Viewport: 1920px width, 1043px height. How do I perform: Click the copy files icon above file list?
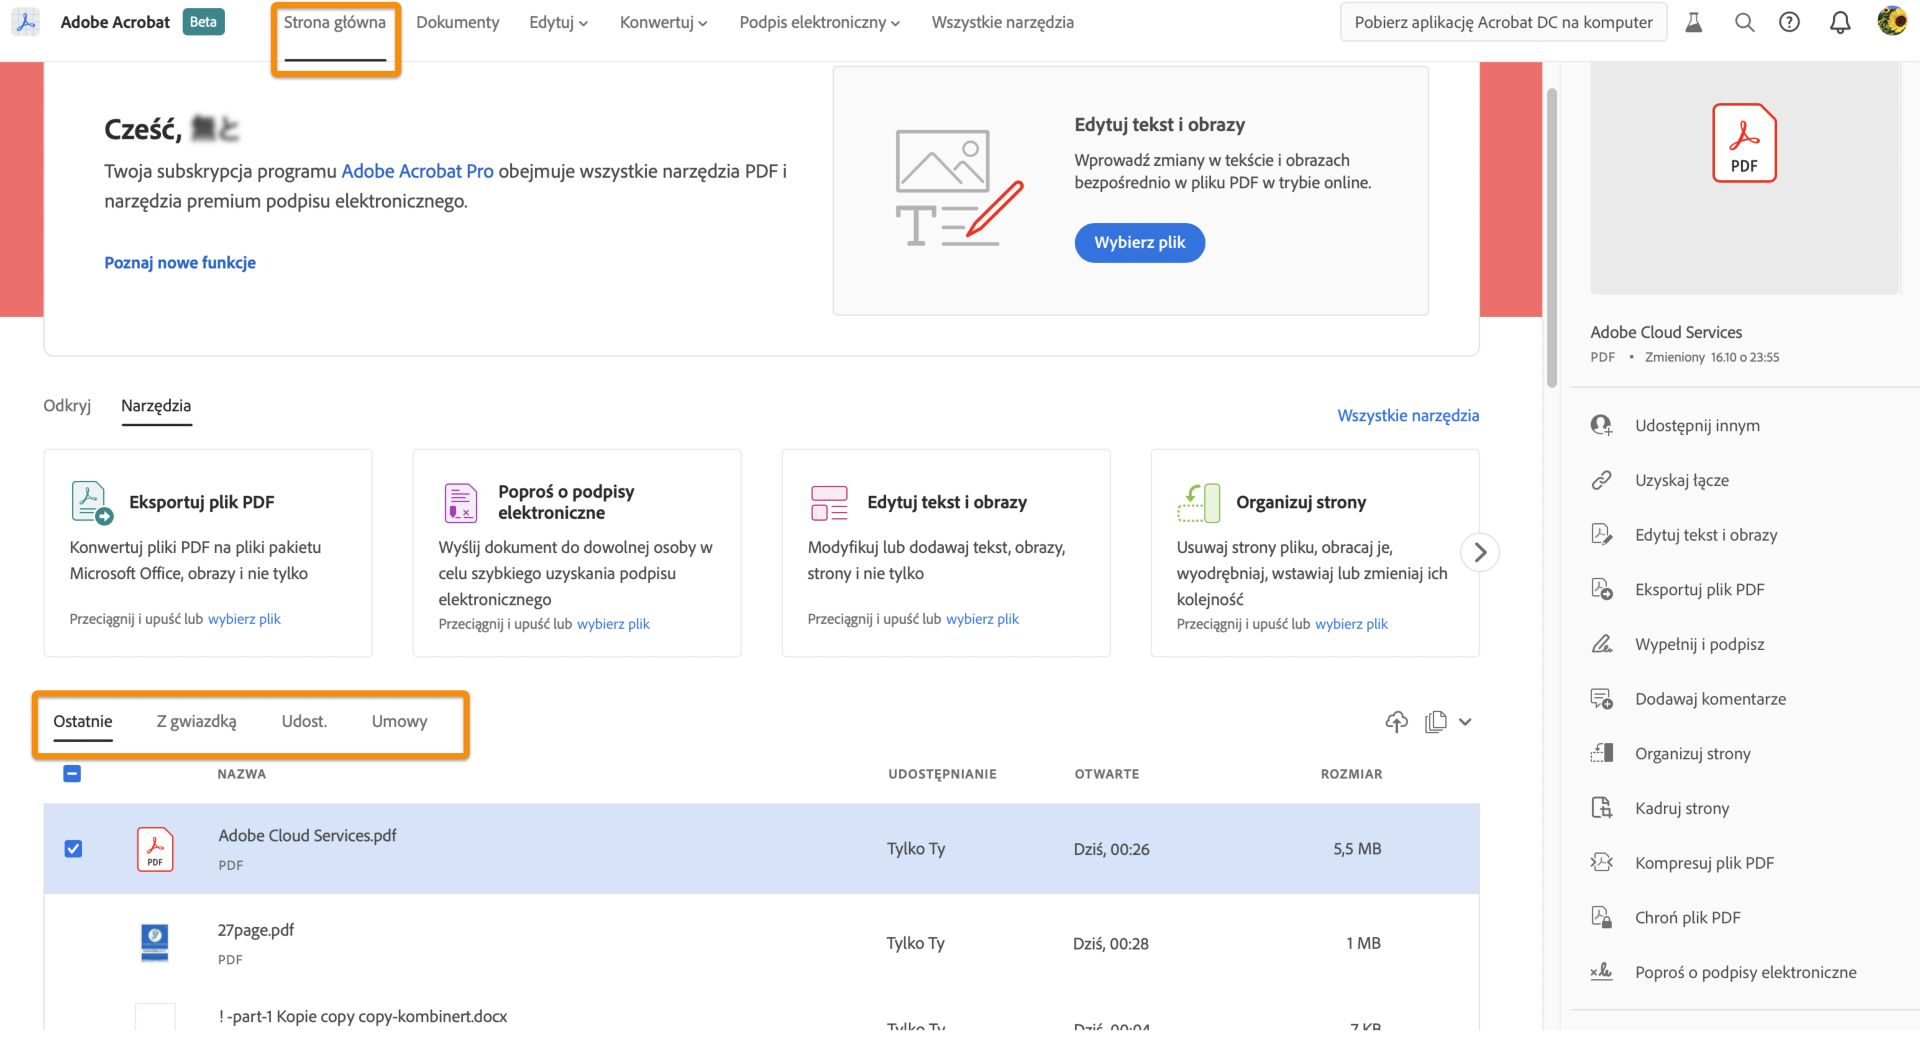(x=1436, y=721)
